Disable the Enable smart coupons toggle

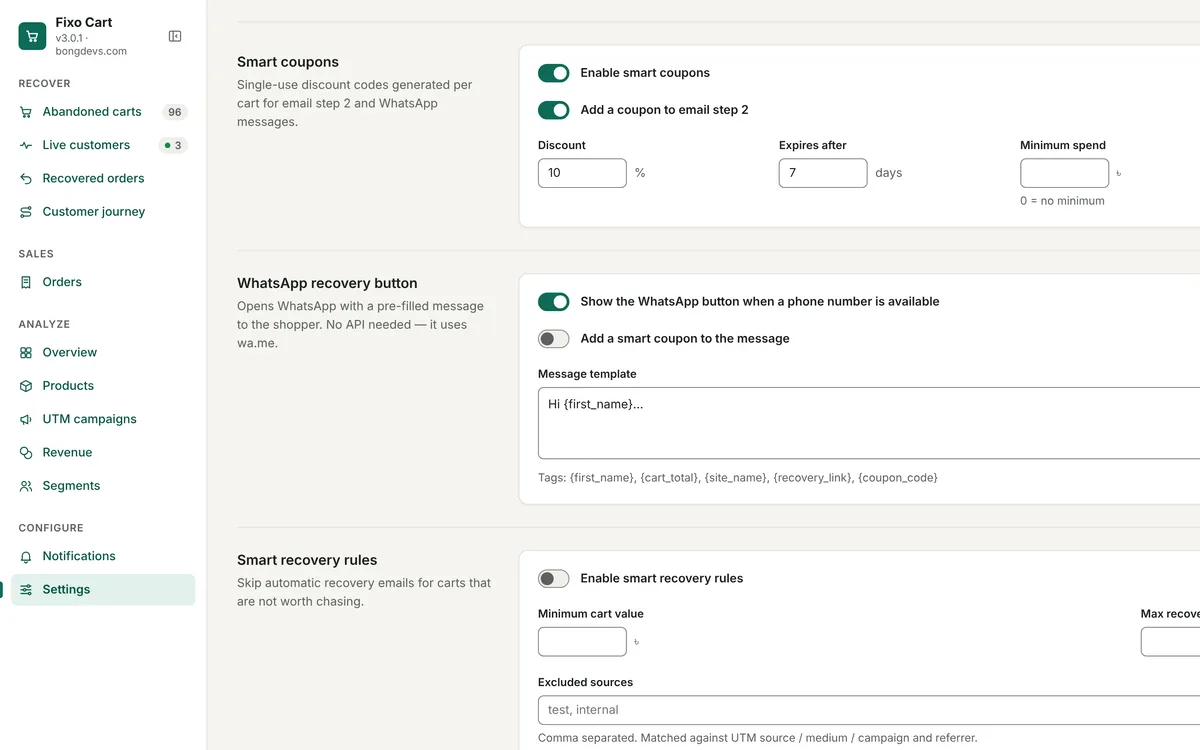click(553, 73)
